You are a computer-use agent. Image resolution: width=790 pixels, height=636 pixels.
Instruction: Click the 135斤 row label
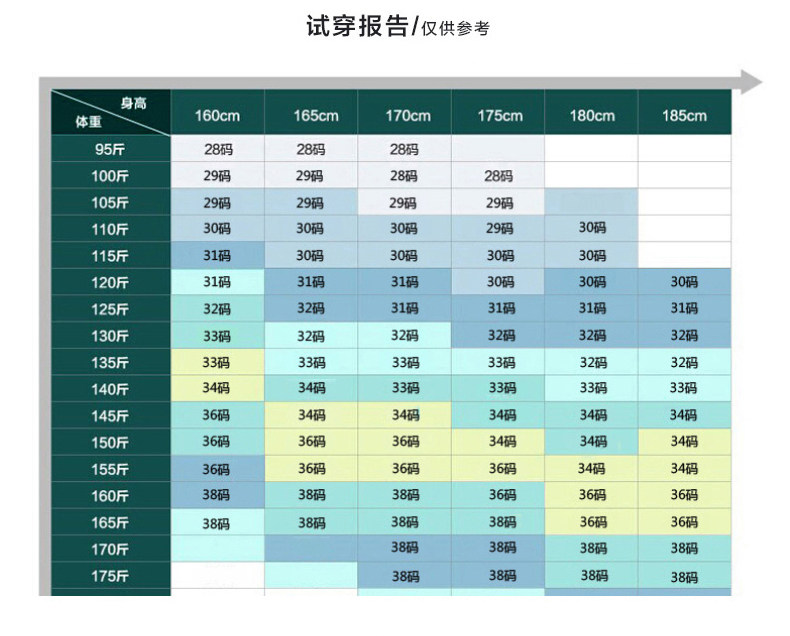click(111, 362)
